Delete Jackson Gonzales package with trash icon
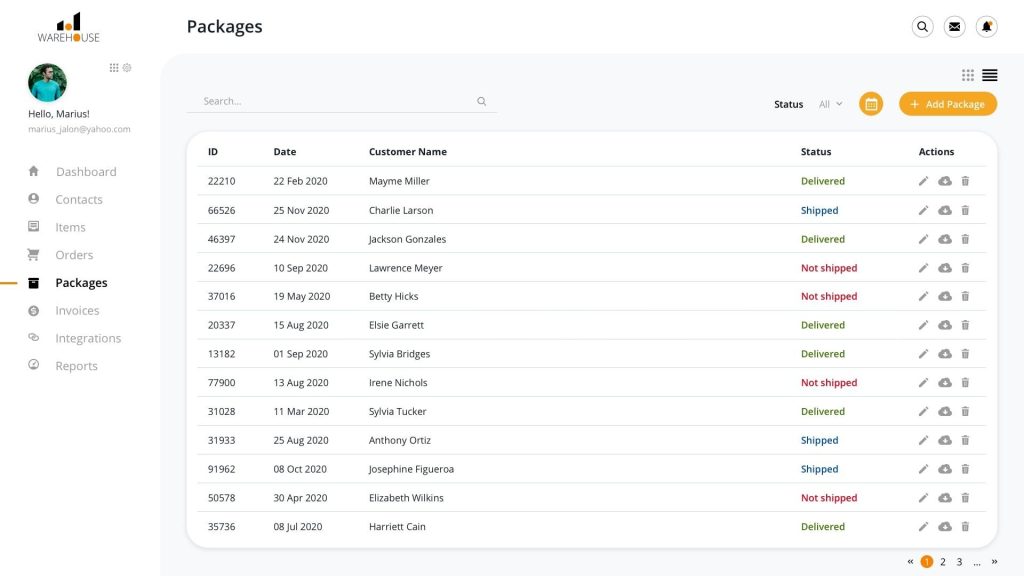Screen dimensions: 1024x576 click(x=965, y=239)
